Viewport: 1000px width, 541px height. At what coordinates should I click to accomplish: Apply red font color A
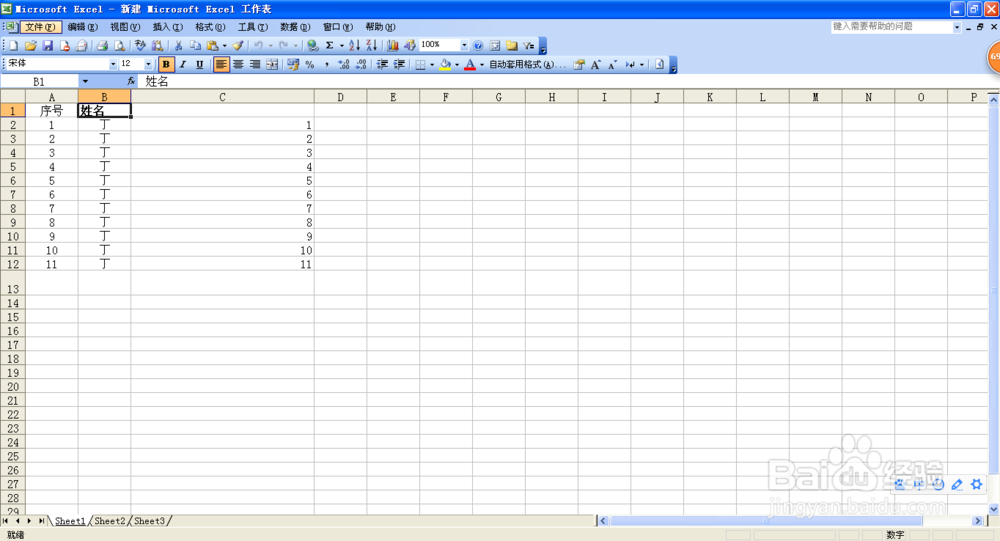(x=470, y=64)
